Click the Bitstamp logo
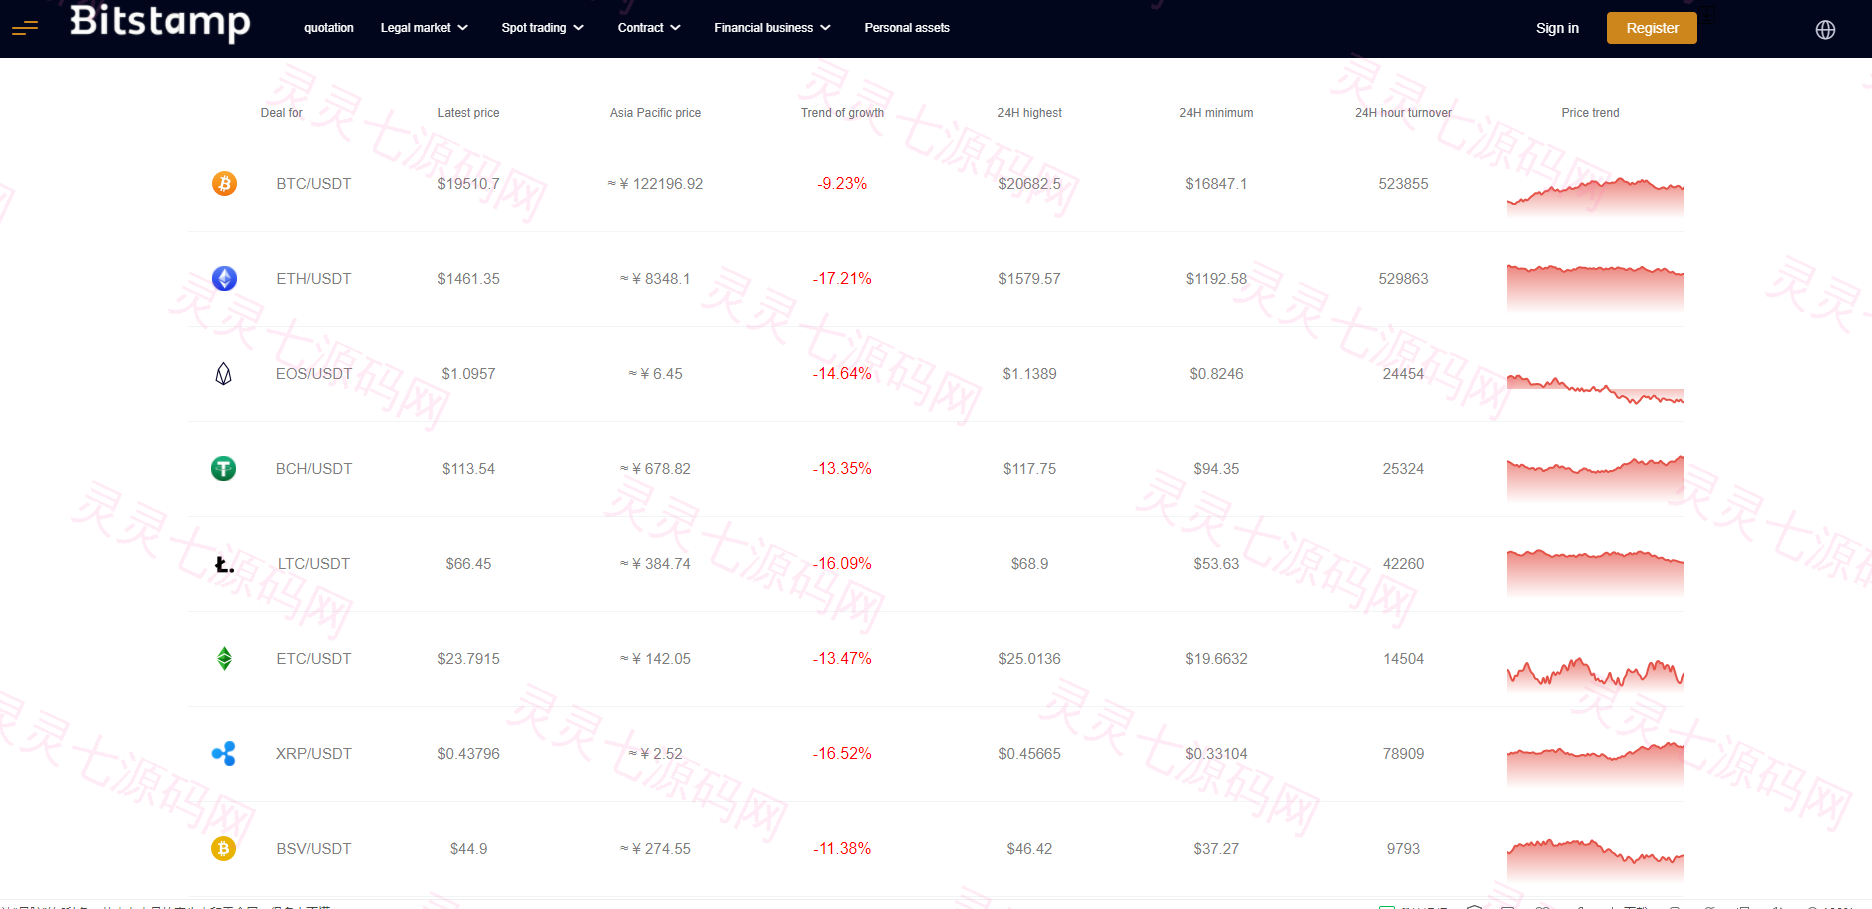The image size is (1872, 909). [160, 22]
